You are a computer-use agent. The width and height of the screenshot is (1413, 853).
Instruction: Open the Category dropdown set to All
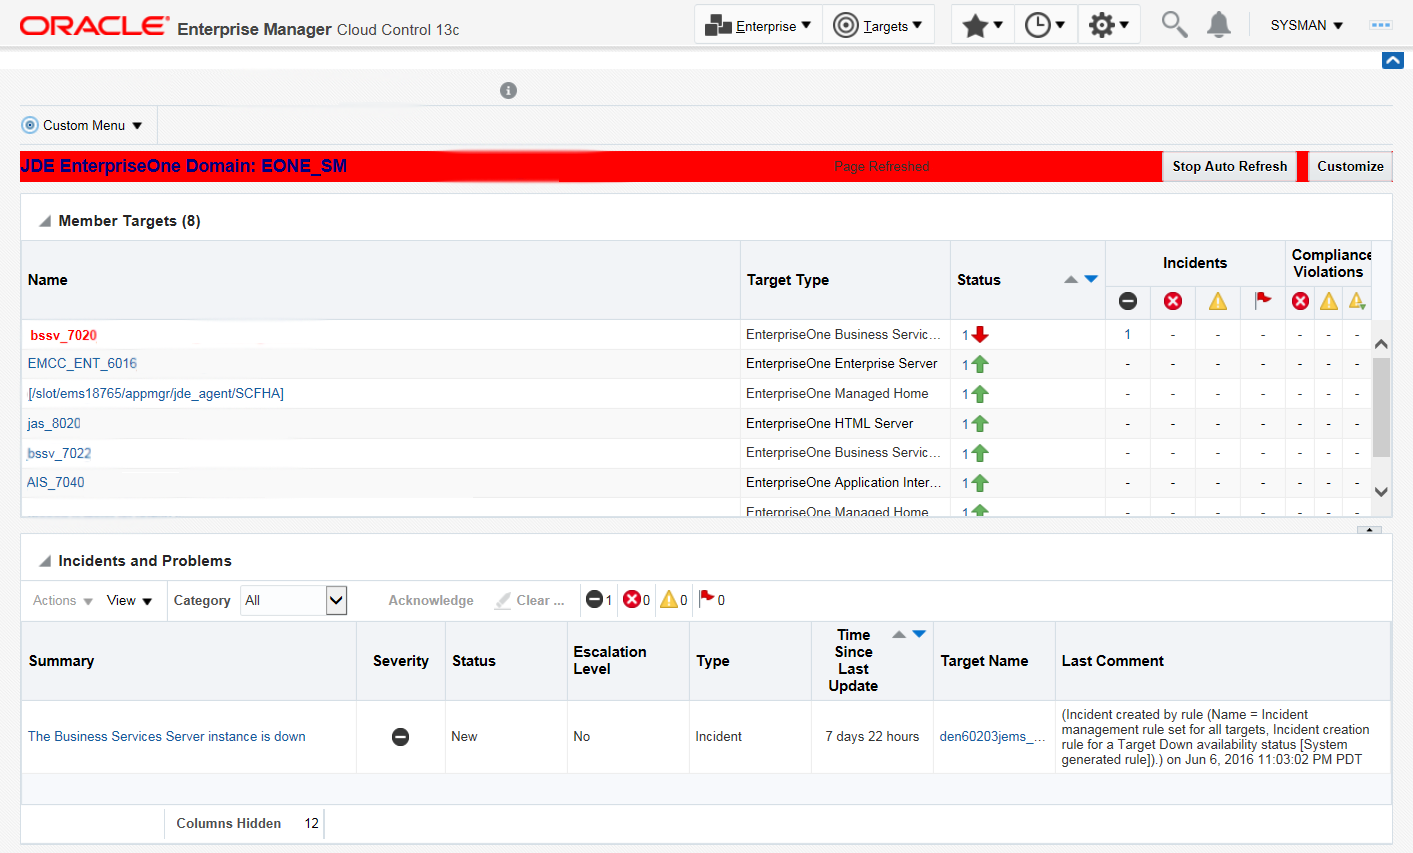tap(336, 600)
